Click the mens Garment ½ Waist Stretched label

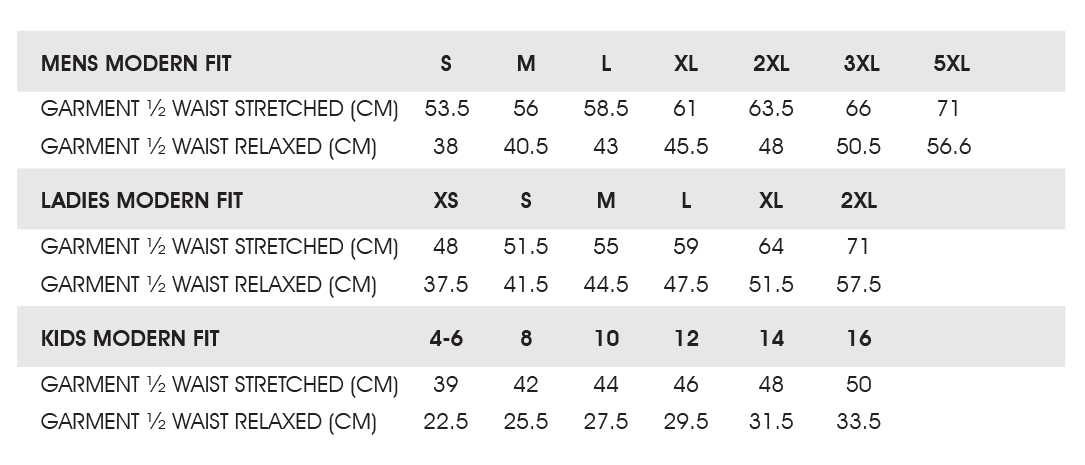point(219,109)
